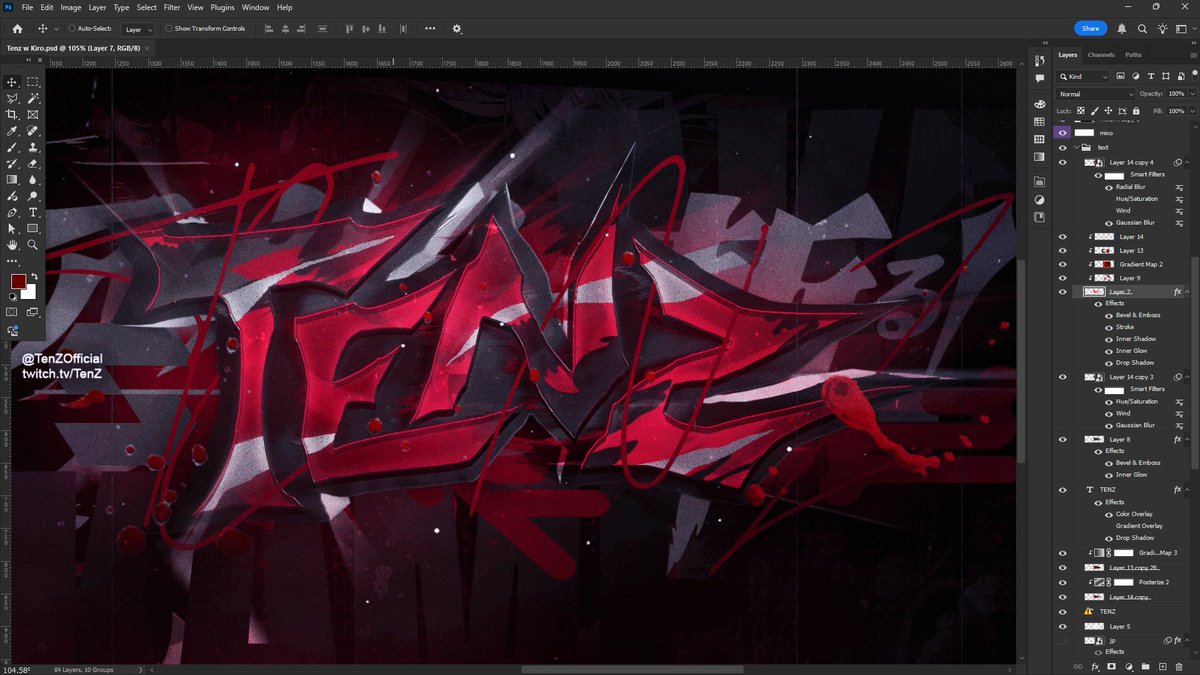Hide Layer 7 eye icon
Image resolution: width=1200 pixels, height=675 pixels.
(x=1063, y=291)
